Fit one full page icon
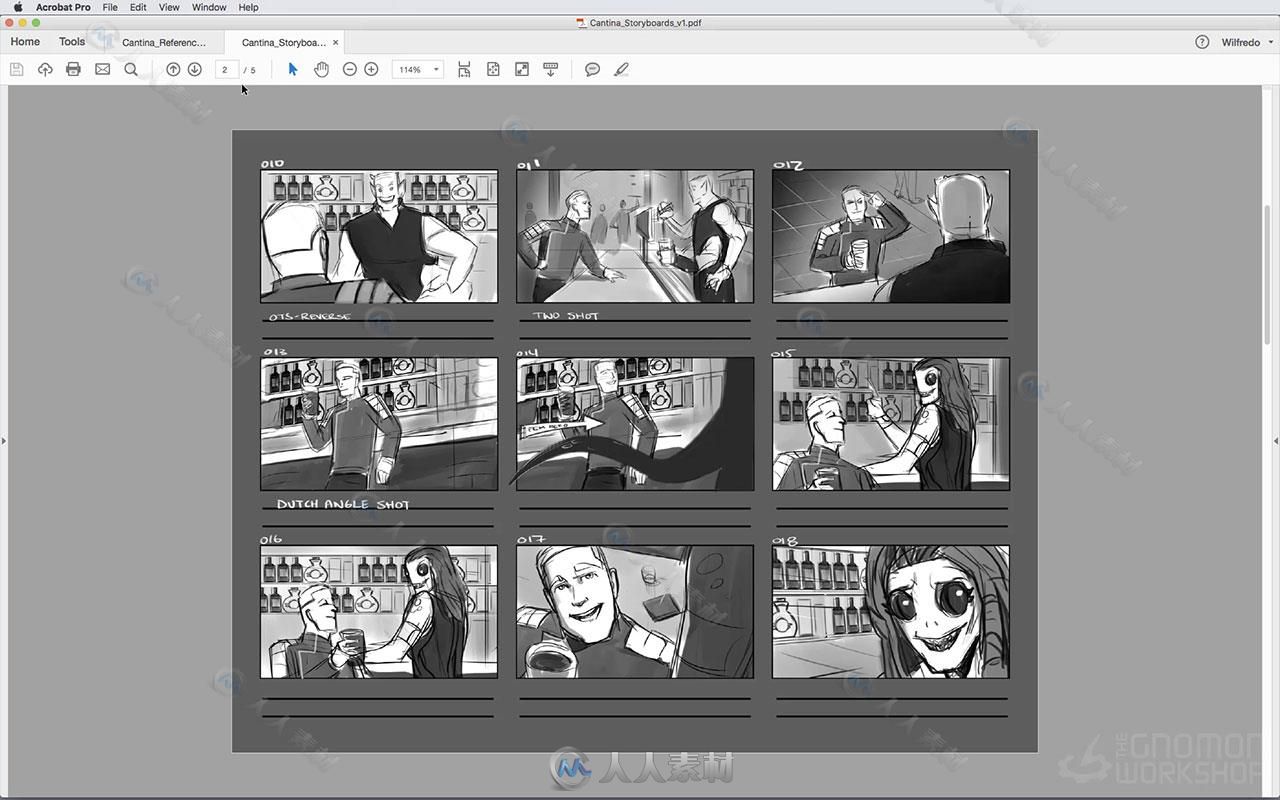Screen dimensions: 1280x800 click(x=493, y=69)
